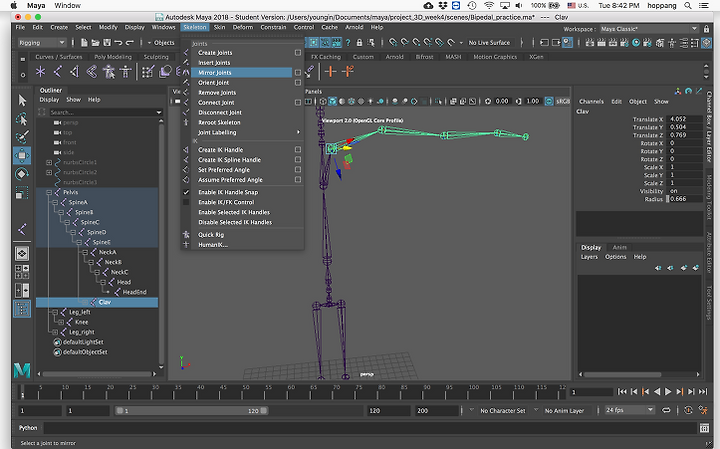Click the Open Scene folder icon
This screenshot has width=720, height=449.
pyautogui.click(x=96, y=43)
